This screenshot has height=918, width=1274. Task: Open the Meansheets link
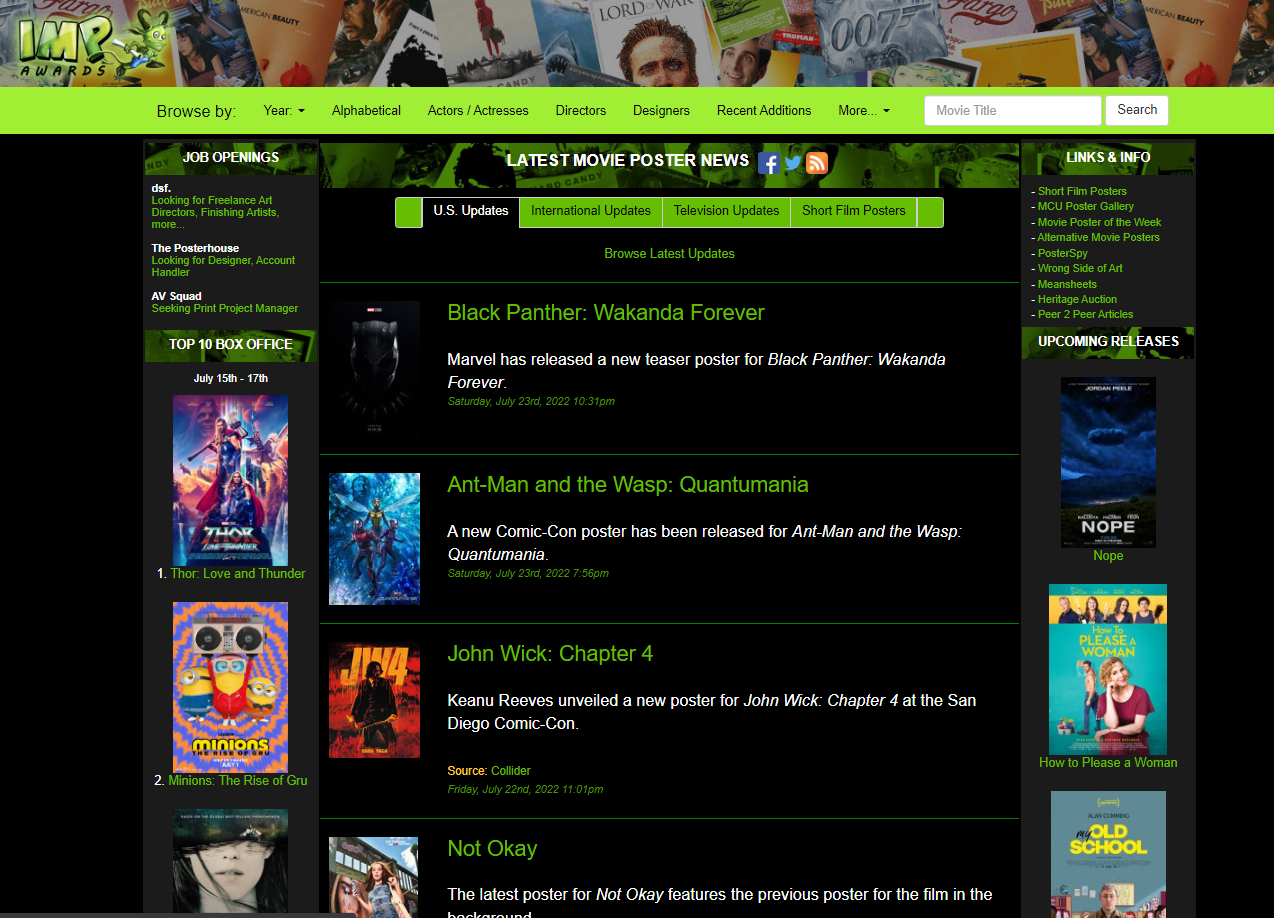coord(1067,284)
